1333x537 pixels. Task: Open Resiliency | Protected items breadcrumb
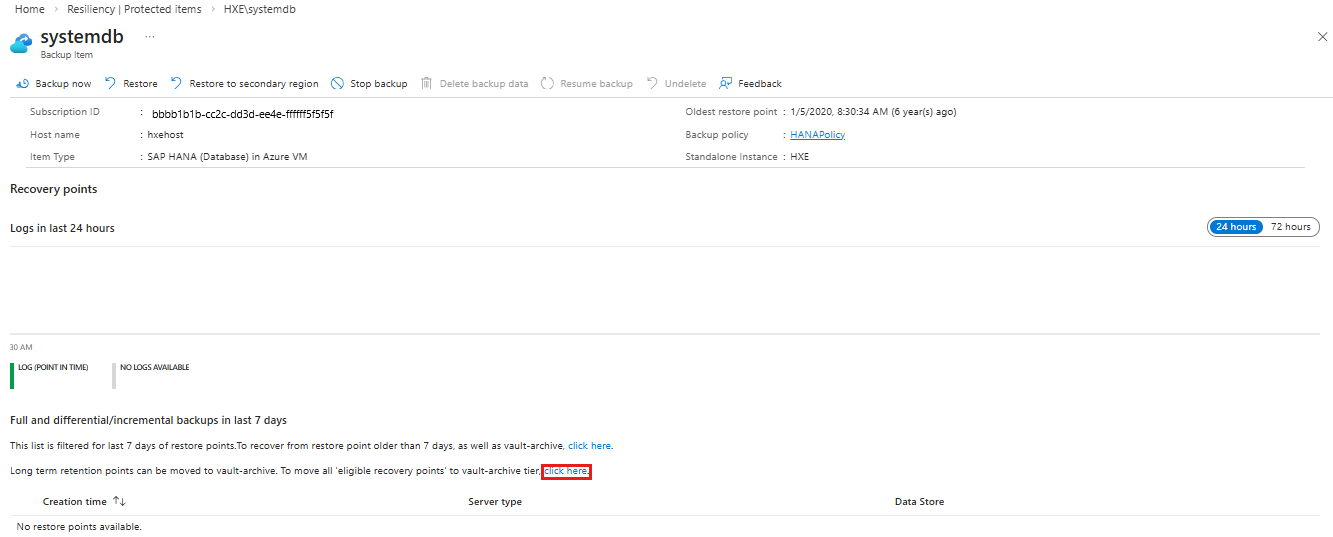(x=134, y=9)
